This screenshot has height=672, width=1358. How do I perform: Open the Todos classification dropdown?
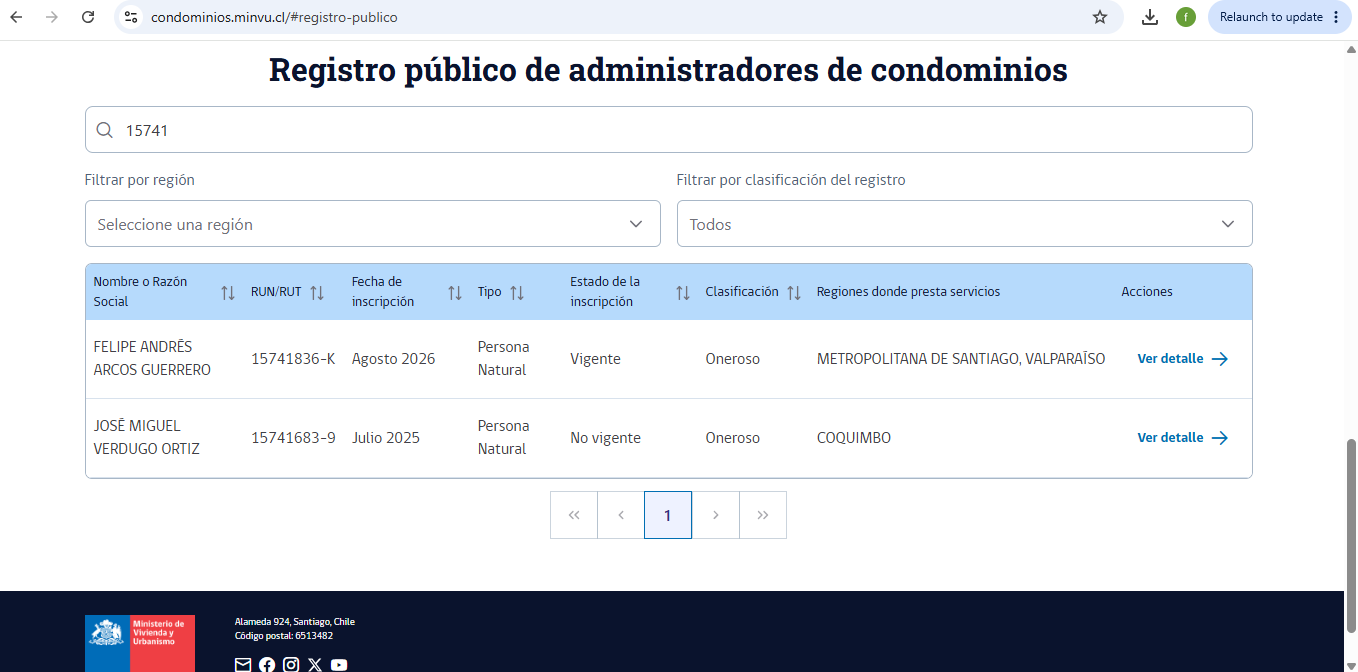pos(964,224)
